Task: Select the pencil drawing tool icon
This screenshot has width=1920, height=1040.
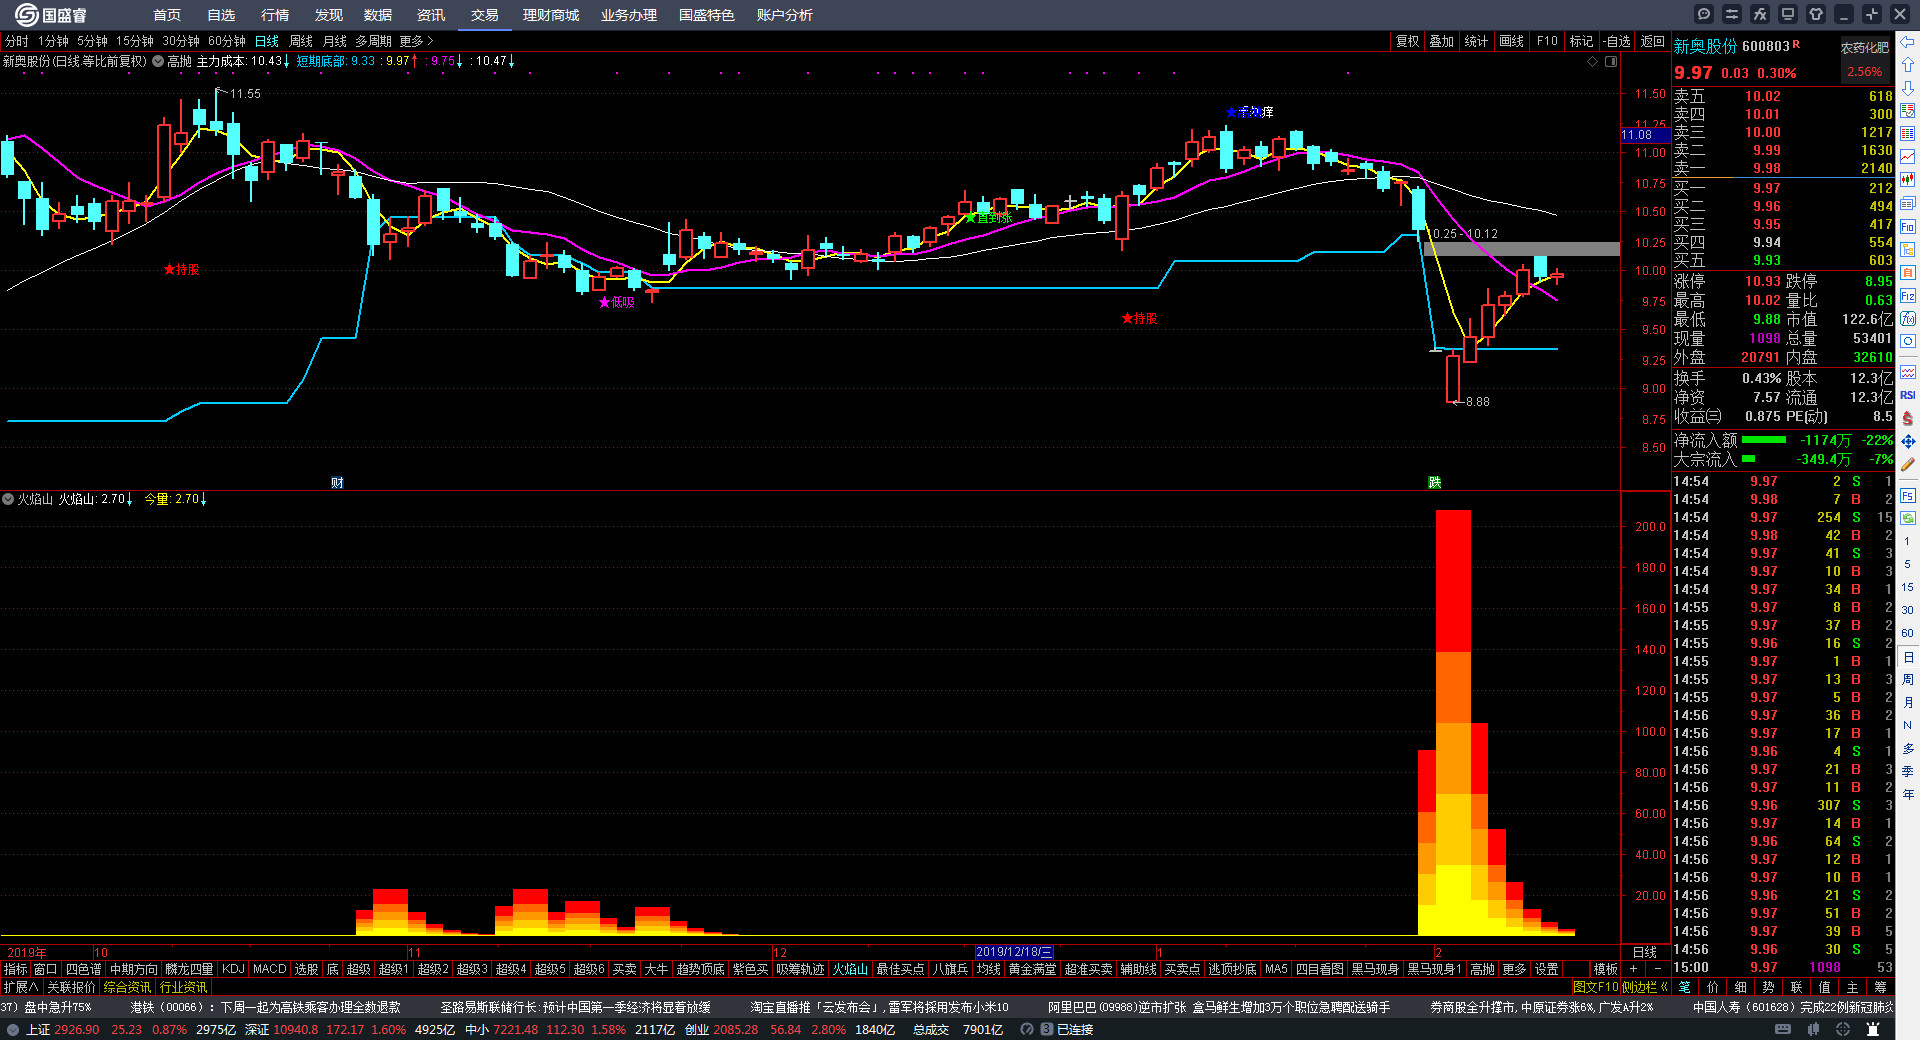Action: tap(1908, 465)
